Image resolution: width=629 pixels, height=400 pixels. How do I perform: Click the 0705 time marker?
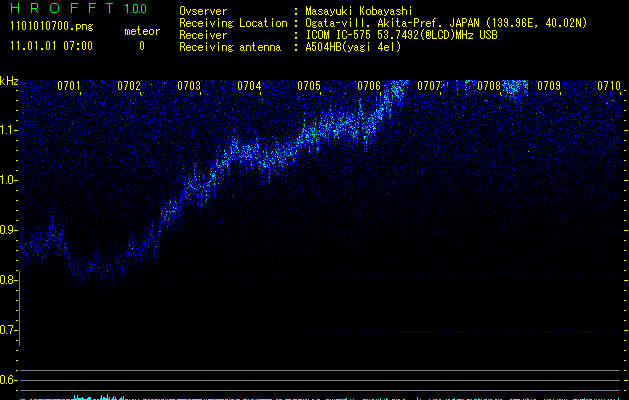[309, 86]
